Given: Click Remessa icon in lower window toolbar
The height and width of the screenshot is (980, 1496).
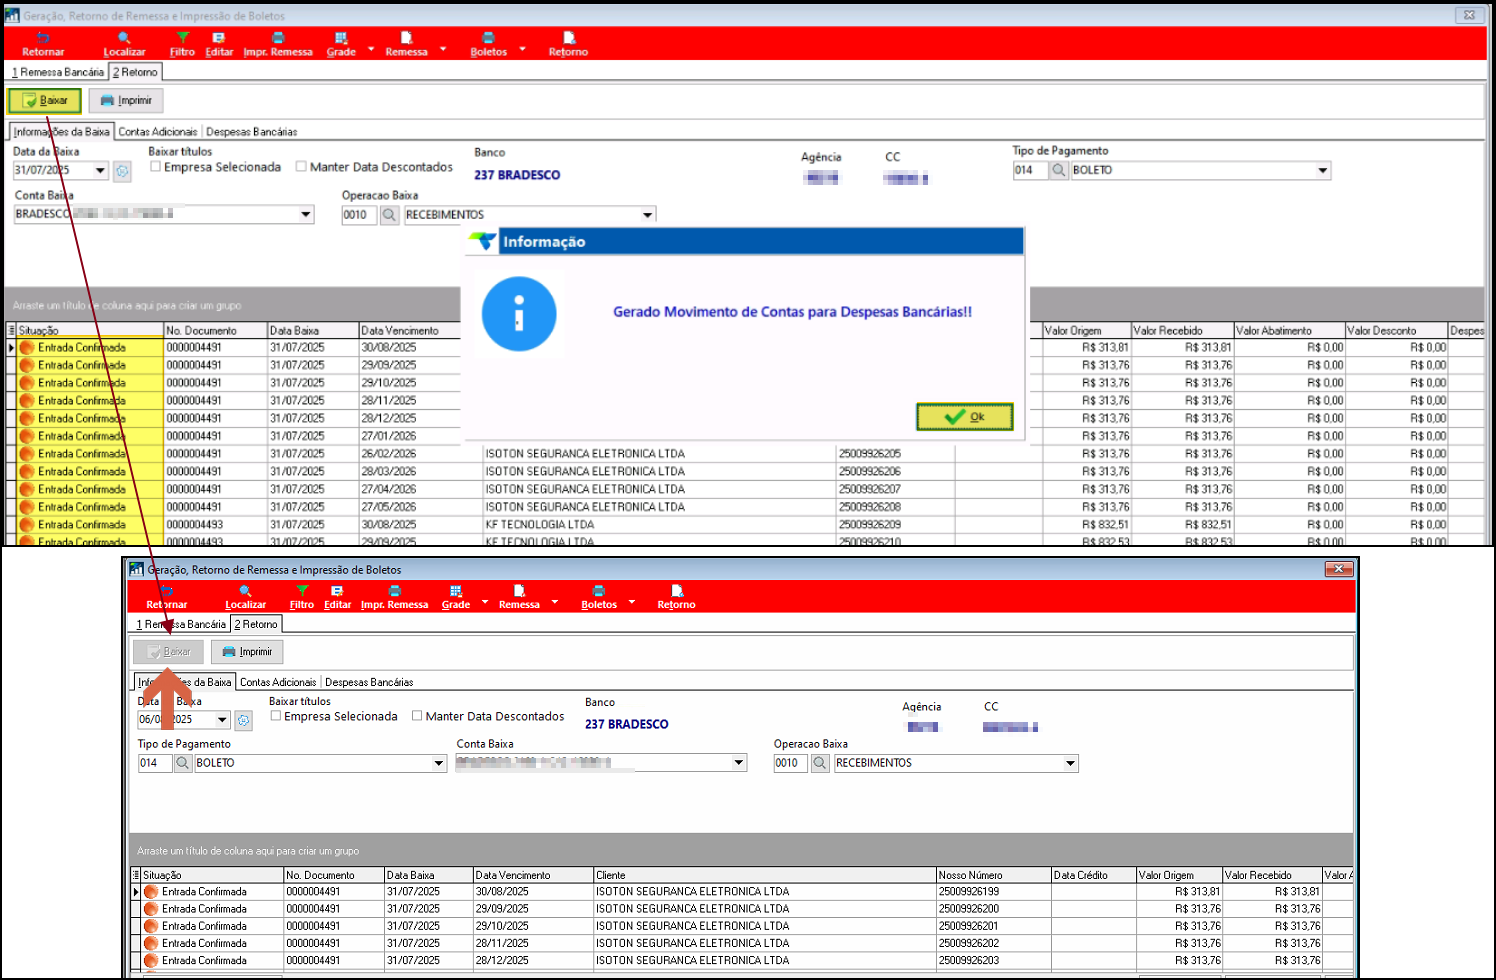Looking at the screenshot, I should (x=519, y=591).
